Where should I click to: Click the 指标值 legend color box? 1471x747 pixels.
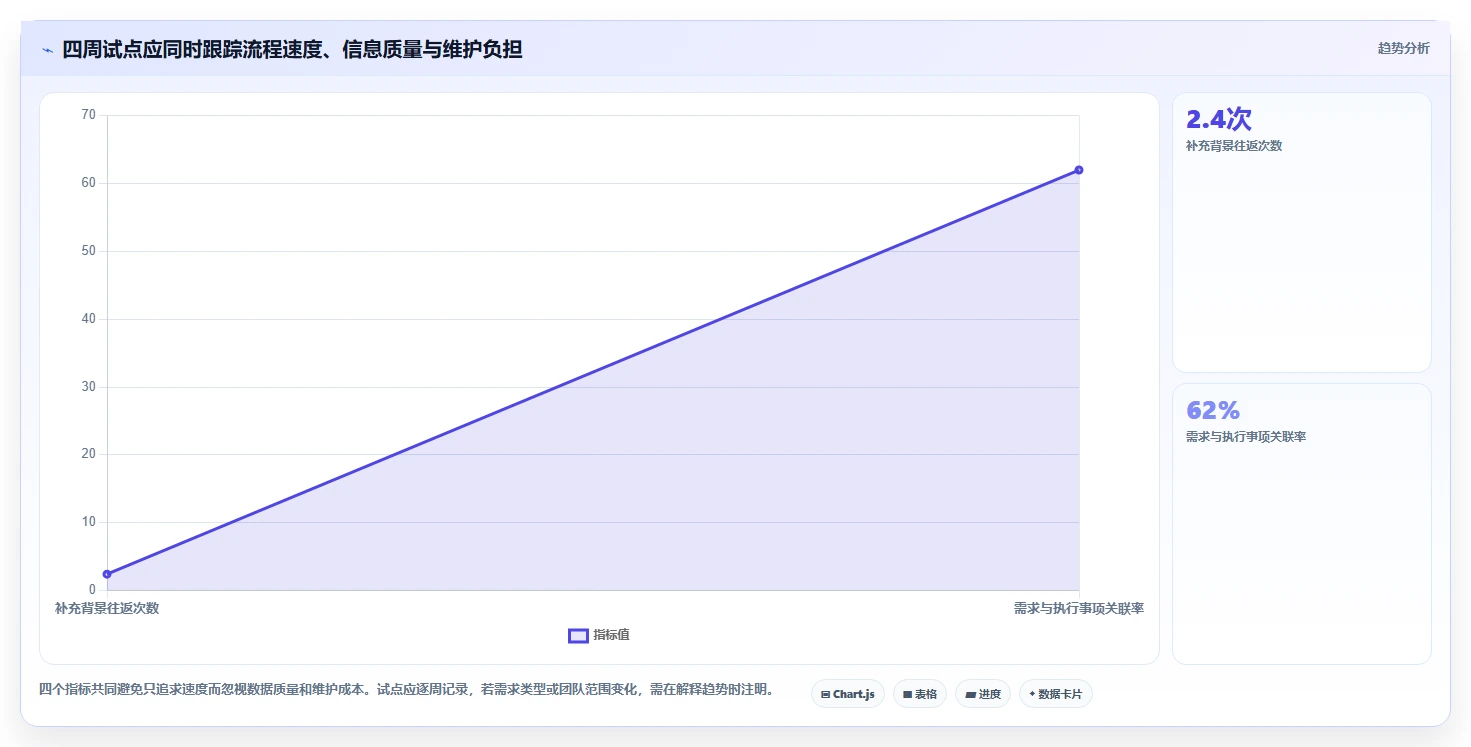pyautogui.click(x=578, y=635)
